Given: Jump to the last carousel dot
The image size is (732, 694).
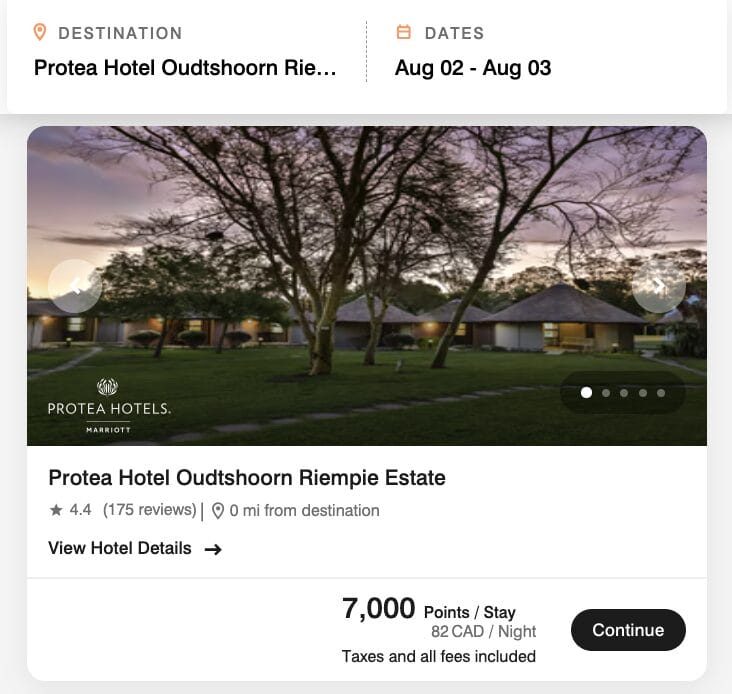Looking at the screenshot, I should (x=661, y=393).
